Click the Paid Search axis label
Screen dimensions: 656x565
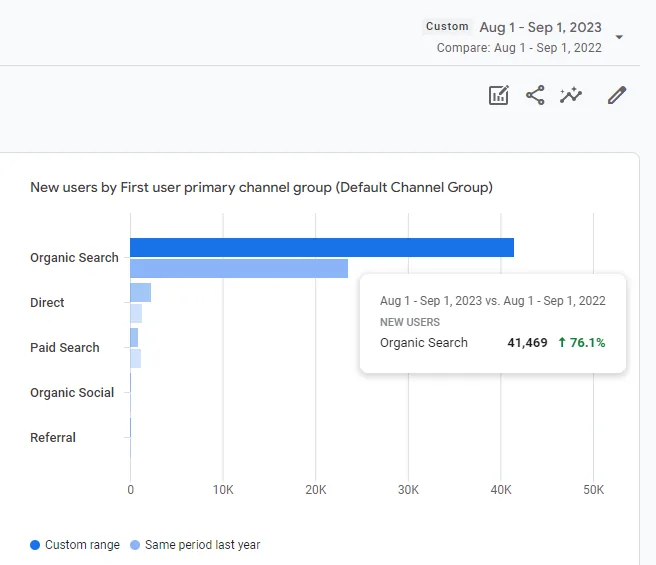tap(65, 347)
